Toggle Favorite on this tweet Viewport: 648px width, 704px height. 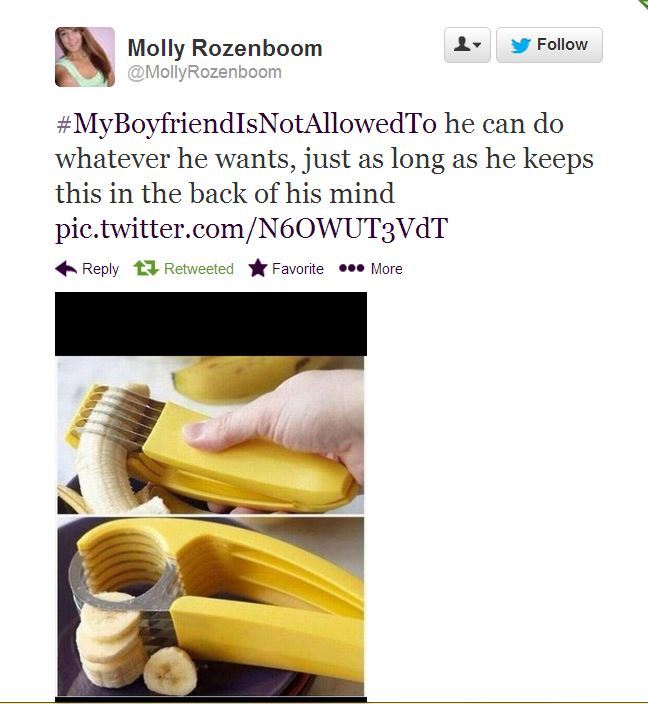[286, 268]
